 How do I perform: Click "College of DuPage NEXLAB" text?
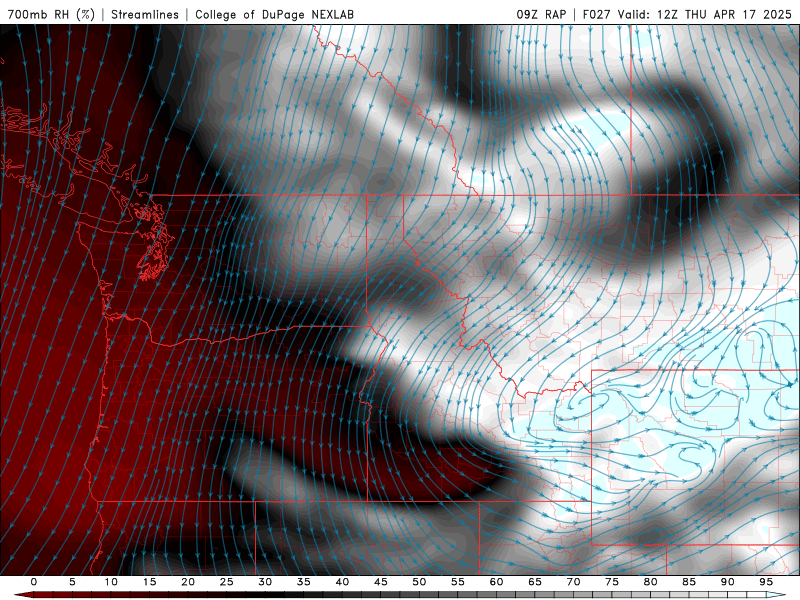(x=274, y=14)
